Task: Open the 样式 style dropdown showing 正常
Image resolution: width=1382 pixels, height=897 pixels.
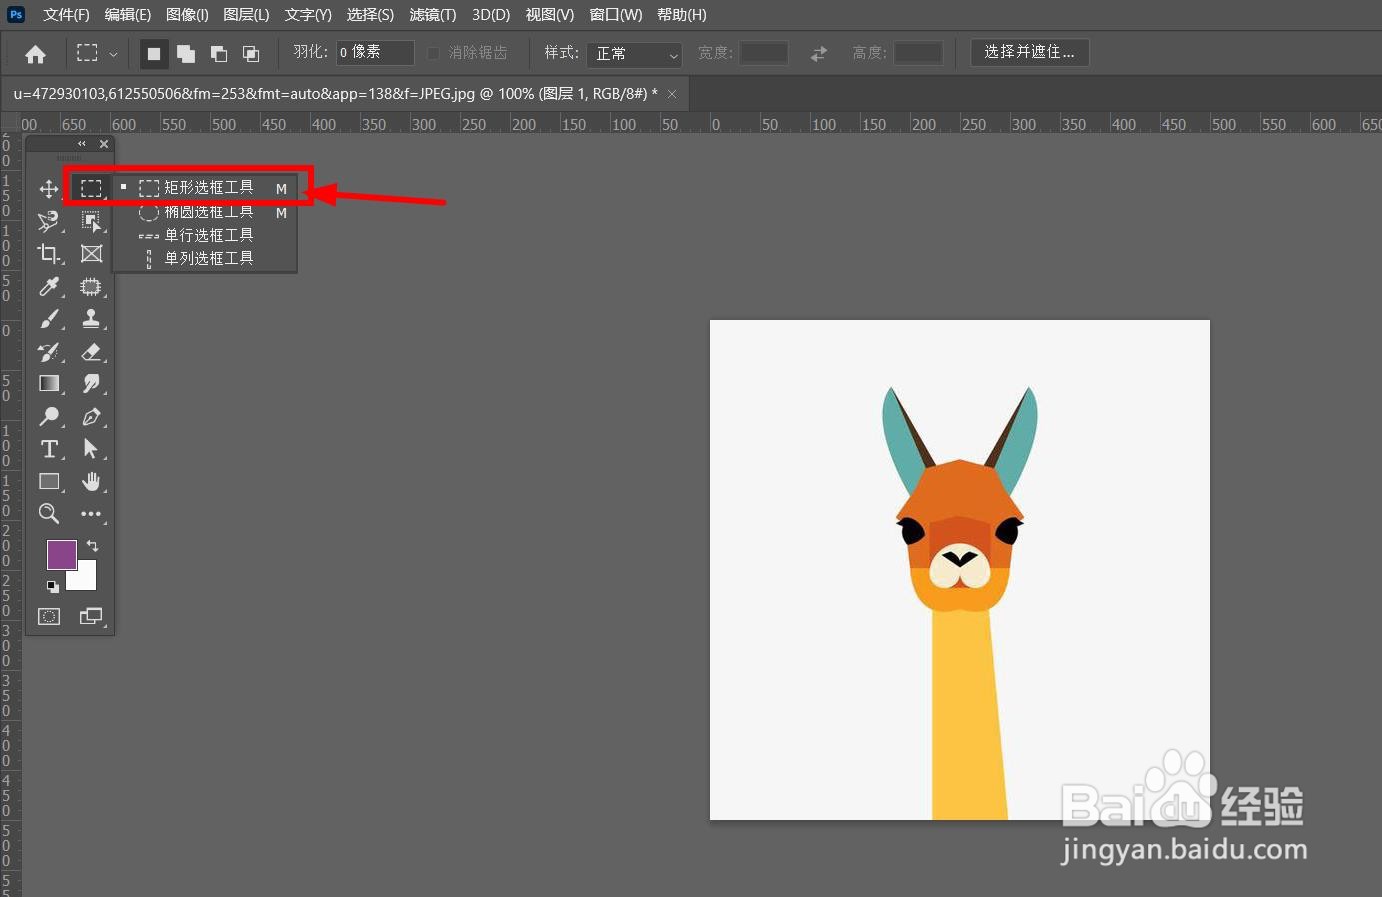Action: pos(634,54)
